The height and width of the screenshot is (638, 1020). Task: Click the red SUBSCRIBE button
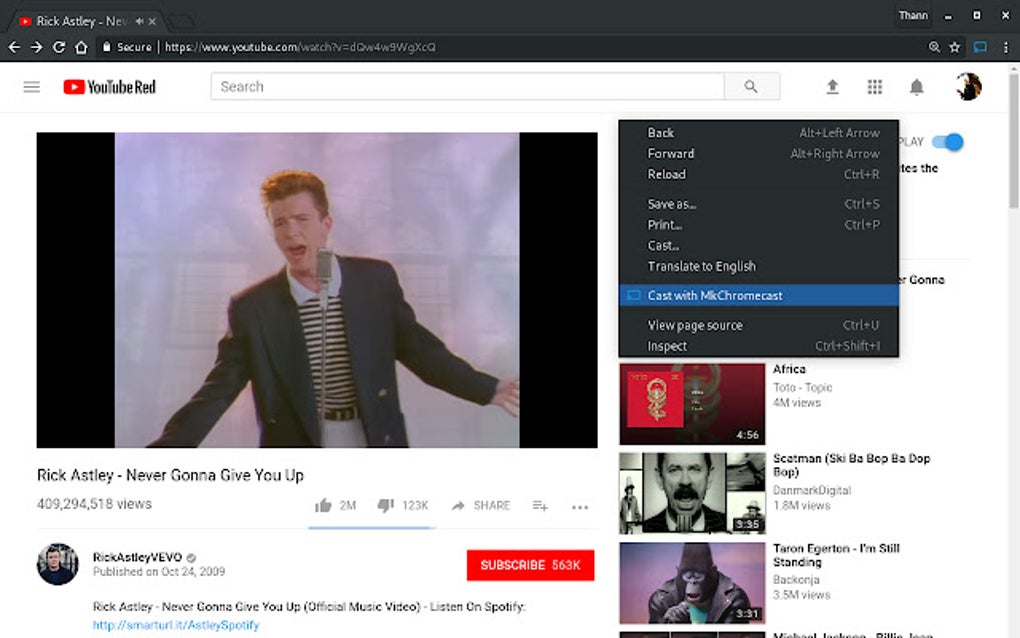tap(530, 565)
